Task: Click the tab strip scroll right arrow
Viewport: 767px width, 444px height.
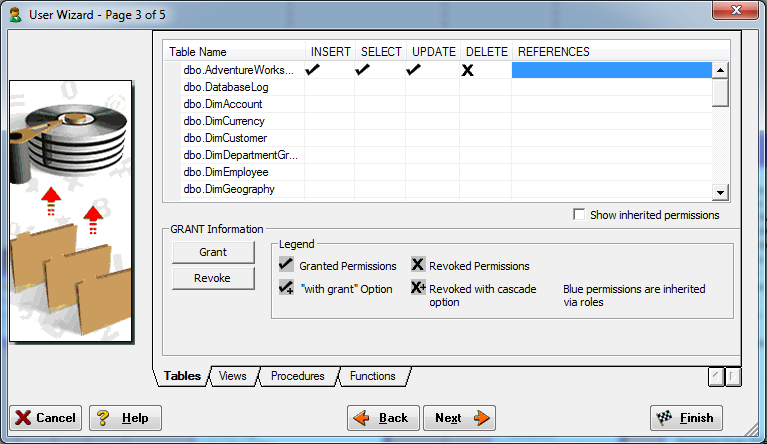Action: click(733, 377)
